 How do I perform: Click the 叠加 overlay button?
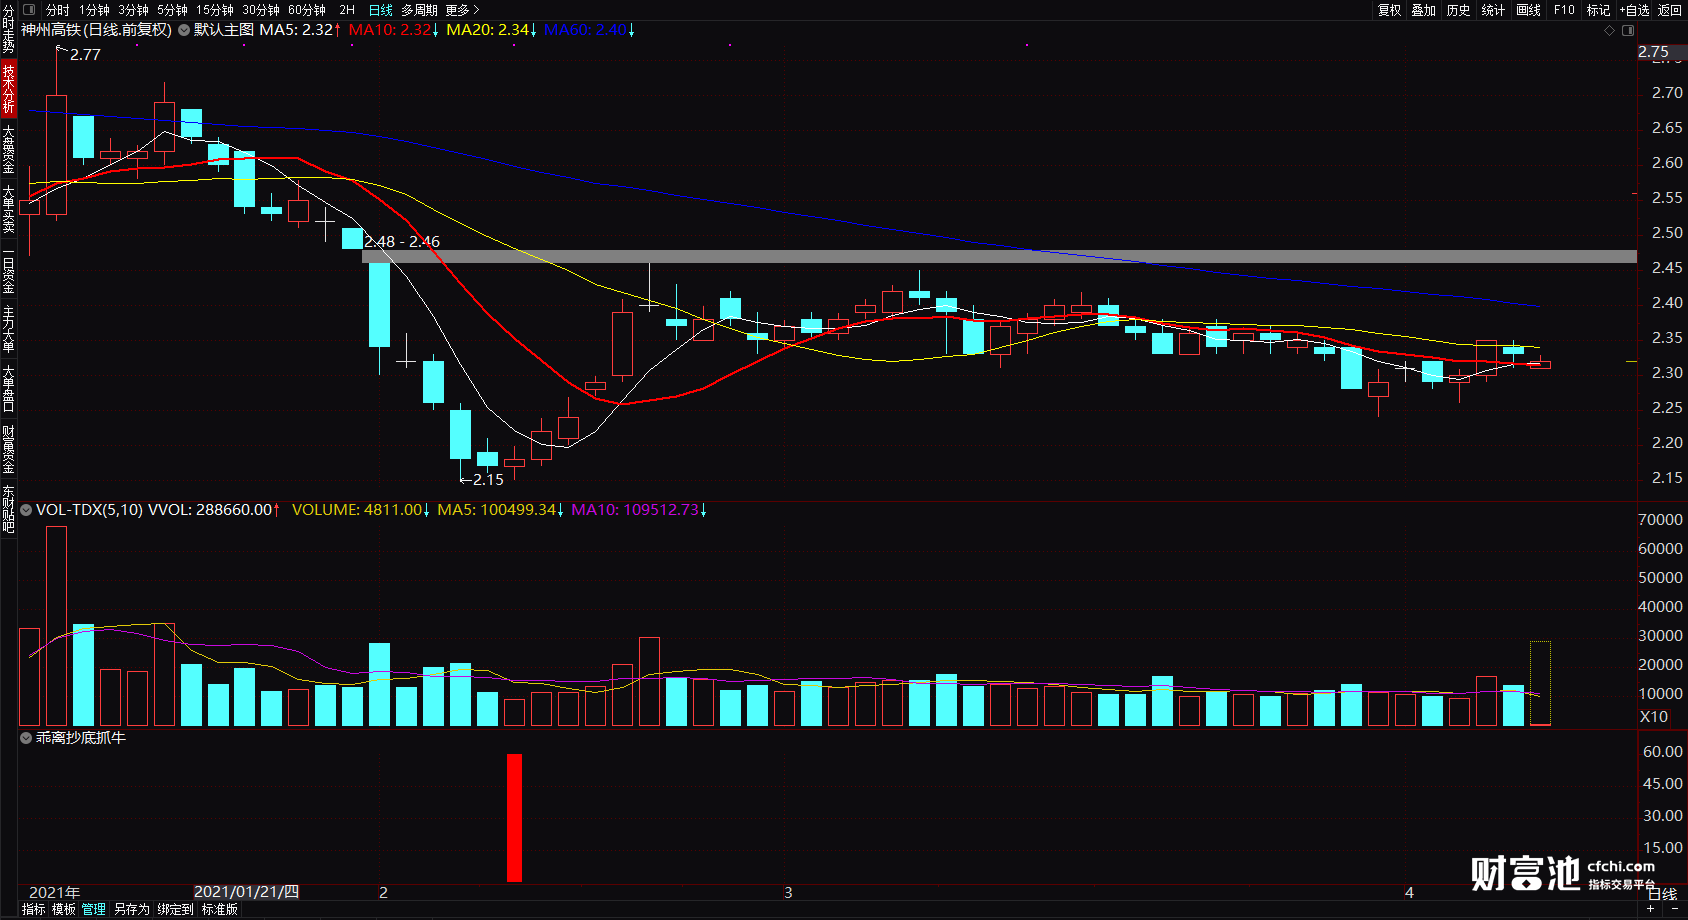(x=1424, y=10)
